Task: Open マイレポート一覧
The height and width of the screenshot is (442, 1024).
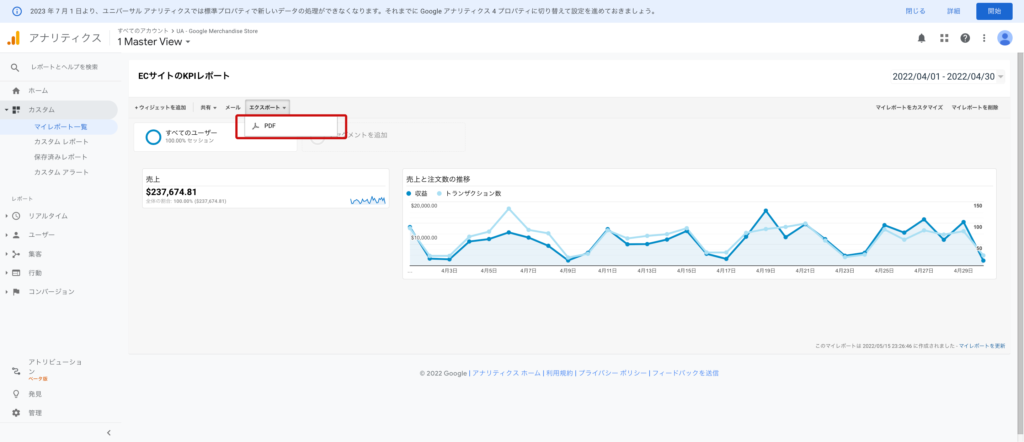Action: pos(61,127)
